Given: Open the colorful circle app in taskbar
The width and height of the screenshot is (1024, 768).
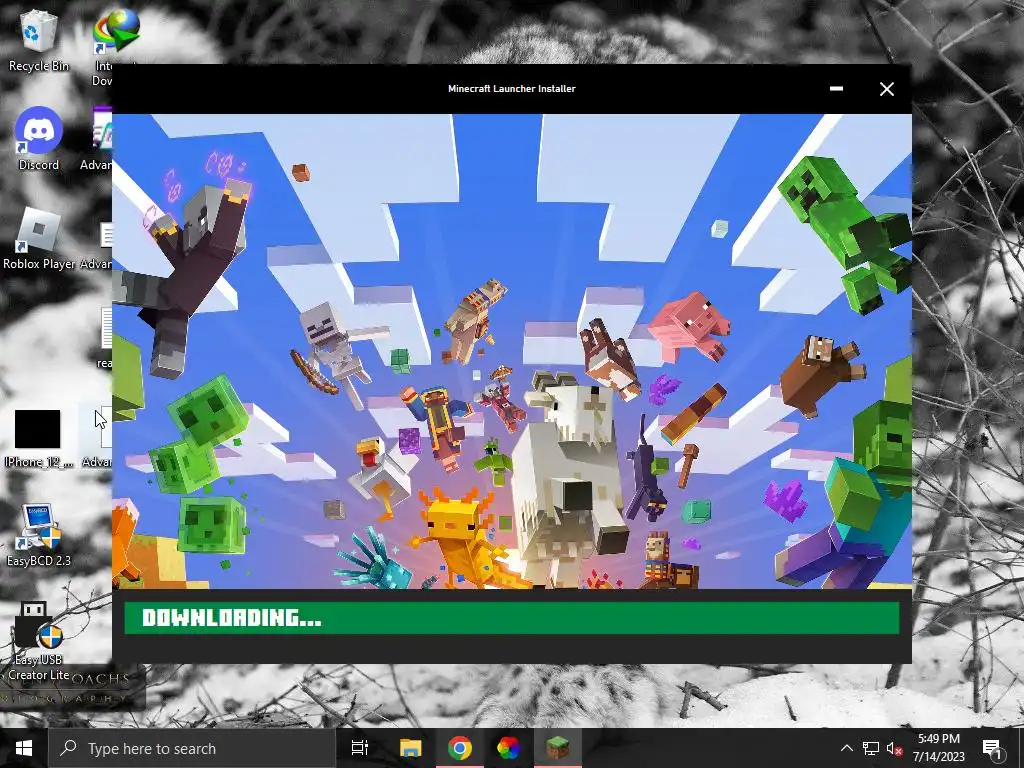Looking at the screenshot, I should [x=508, y=748].
